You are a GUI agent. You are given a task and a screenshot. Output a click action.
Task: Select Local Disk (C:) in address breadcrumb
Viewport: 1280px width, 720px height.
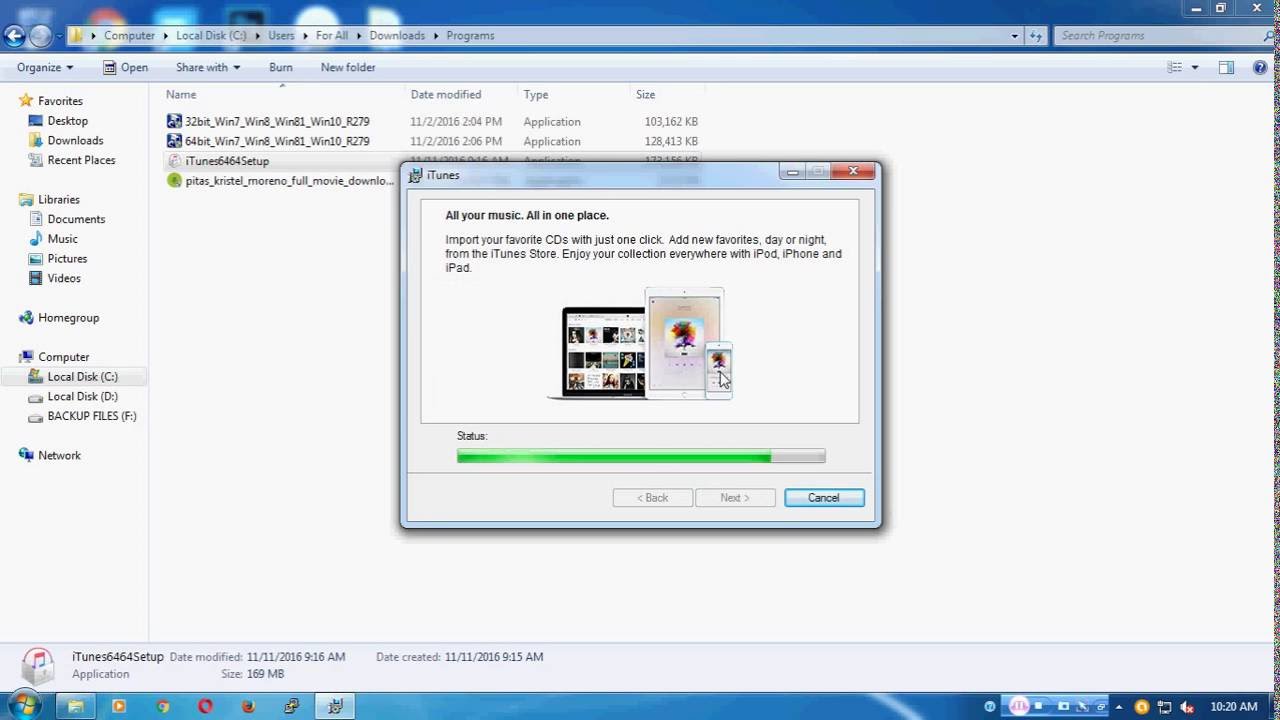coord(211,36)
